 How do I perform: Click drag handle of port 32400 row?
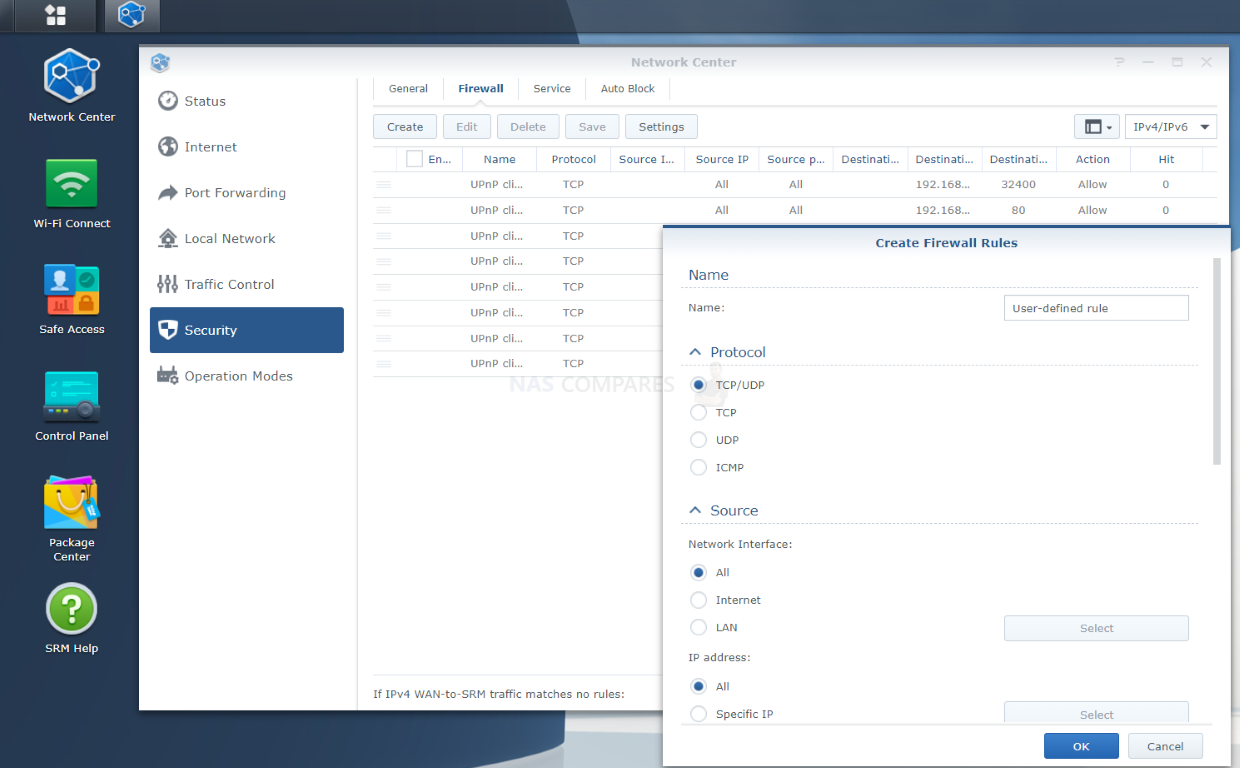tap(384, 185)
